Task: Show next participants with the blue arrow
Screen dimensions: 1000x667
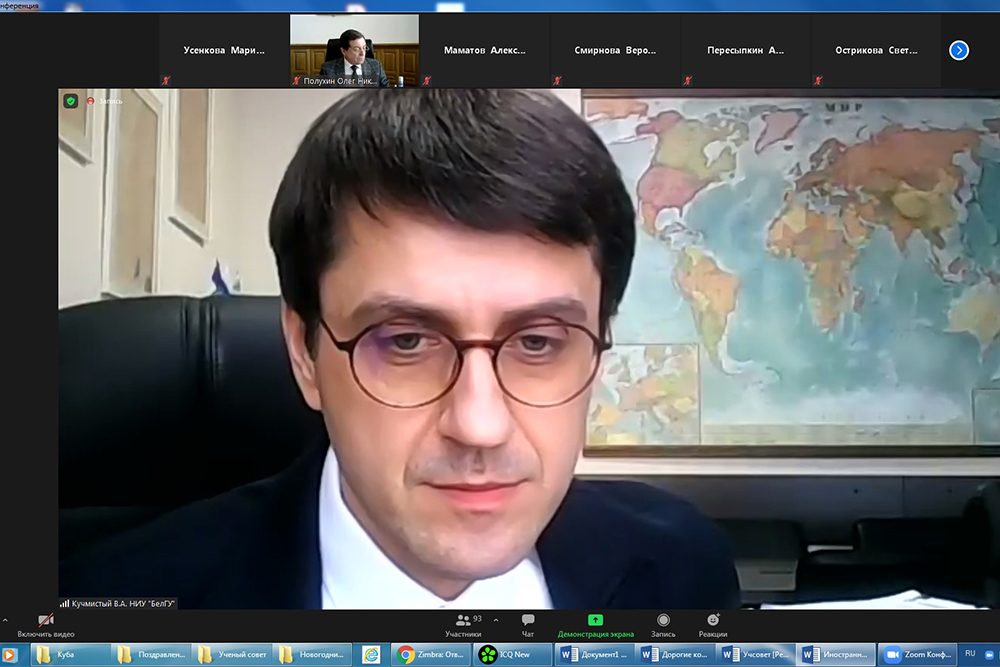Action: 958,50
